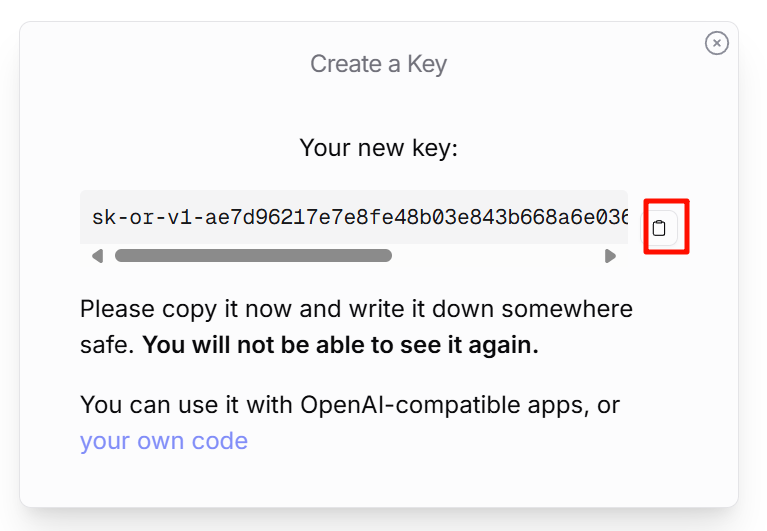Click inside the sk-or-v1 key text field
The image size is (767, 531).
coord(354,217)
